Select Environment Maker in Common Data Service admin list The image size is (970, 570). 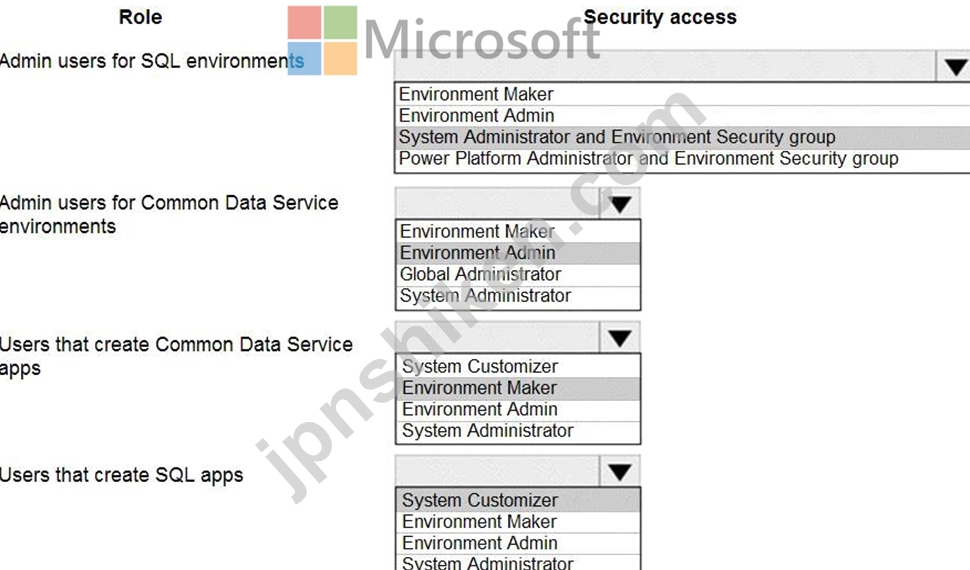518,231
